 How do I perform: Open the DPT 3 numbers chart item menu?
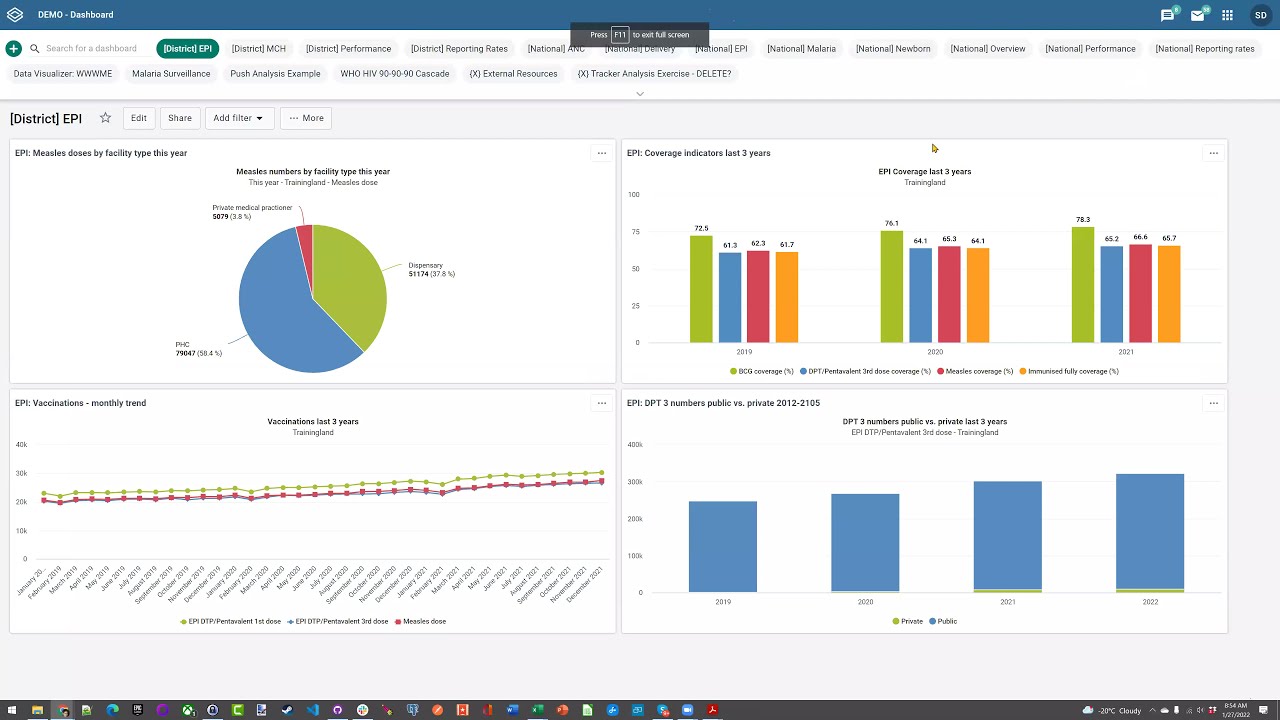(x=1213, y=403)
